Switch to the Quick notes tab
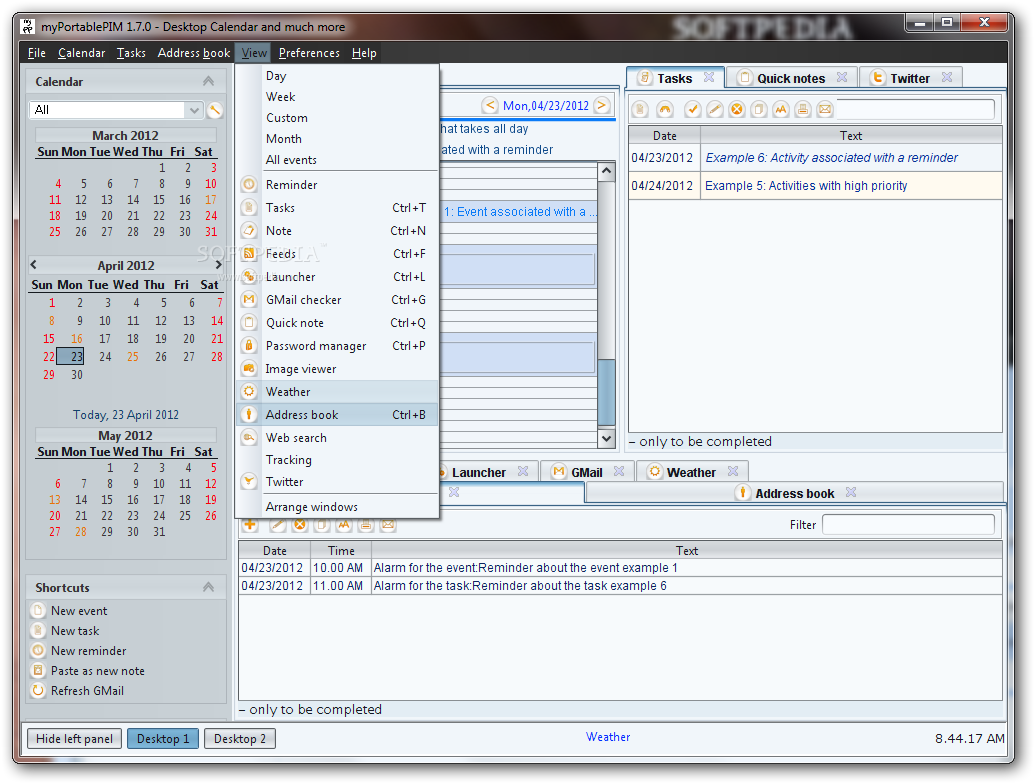 (x=791, y=78)
